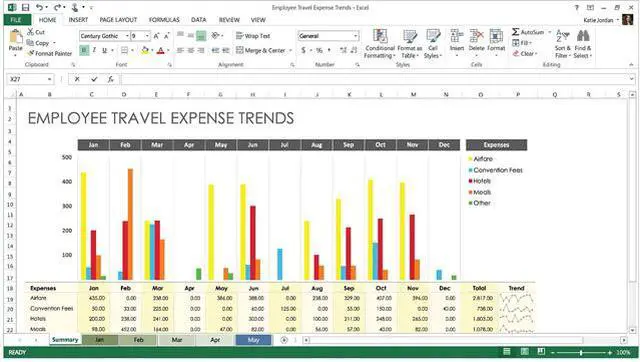Click the Clear eraser command

pyautogui.click(x=525, y=53)
